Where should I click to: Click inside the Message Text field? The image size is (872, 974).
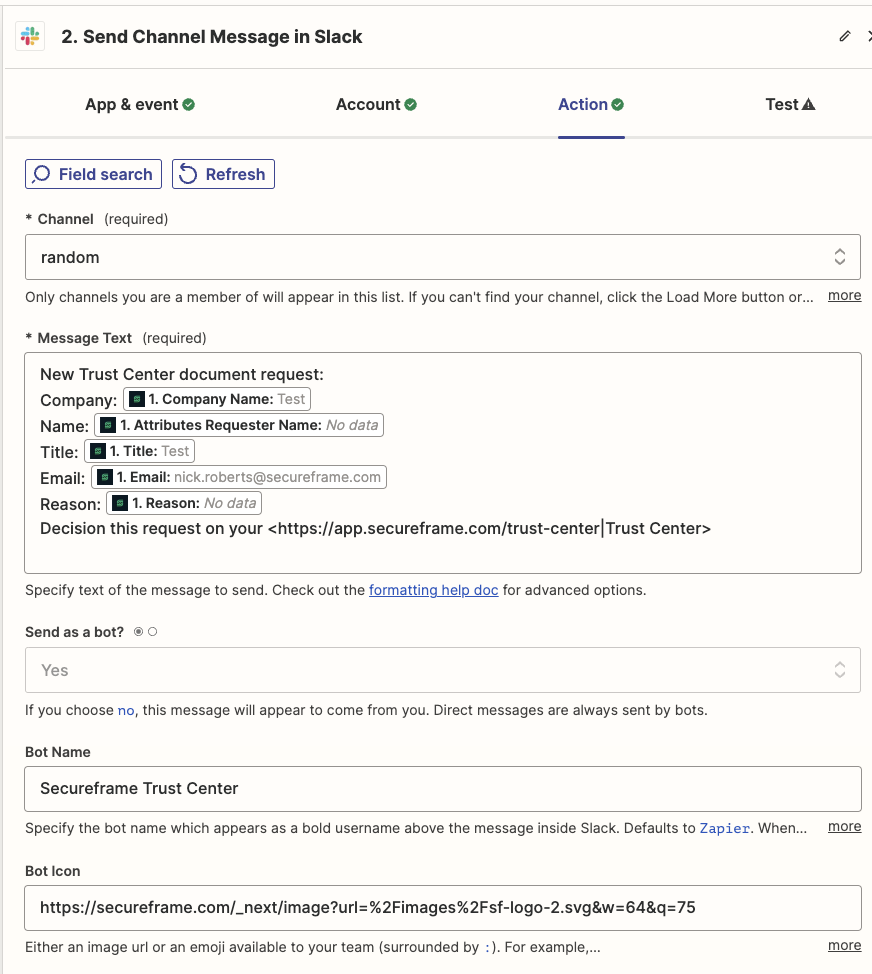tap(442, 463)
